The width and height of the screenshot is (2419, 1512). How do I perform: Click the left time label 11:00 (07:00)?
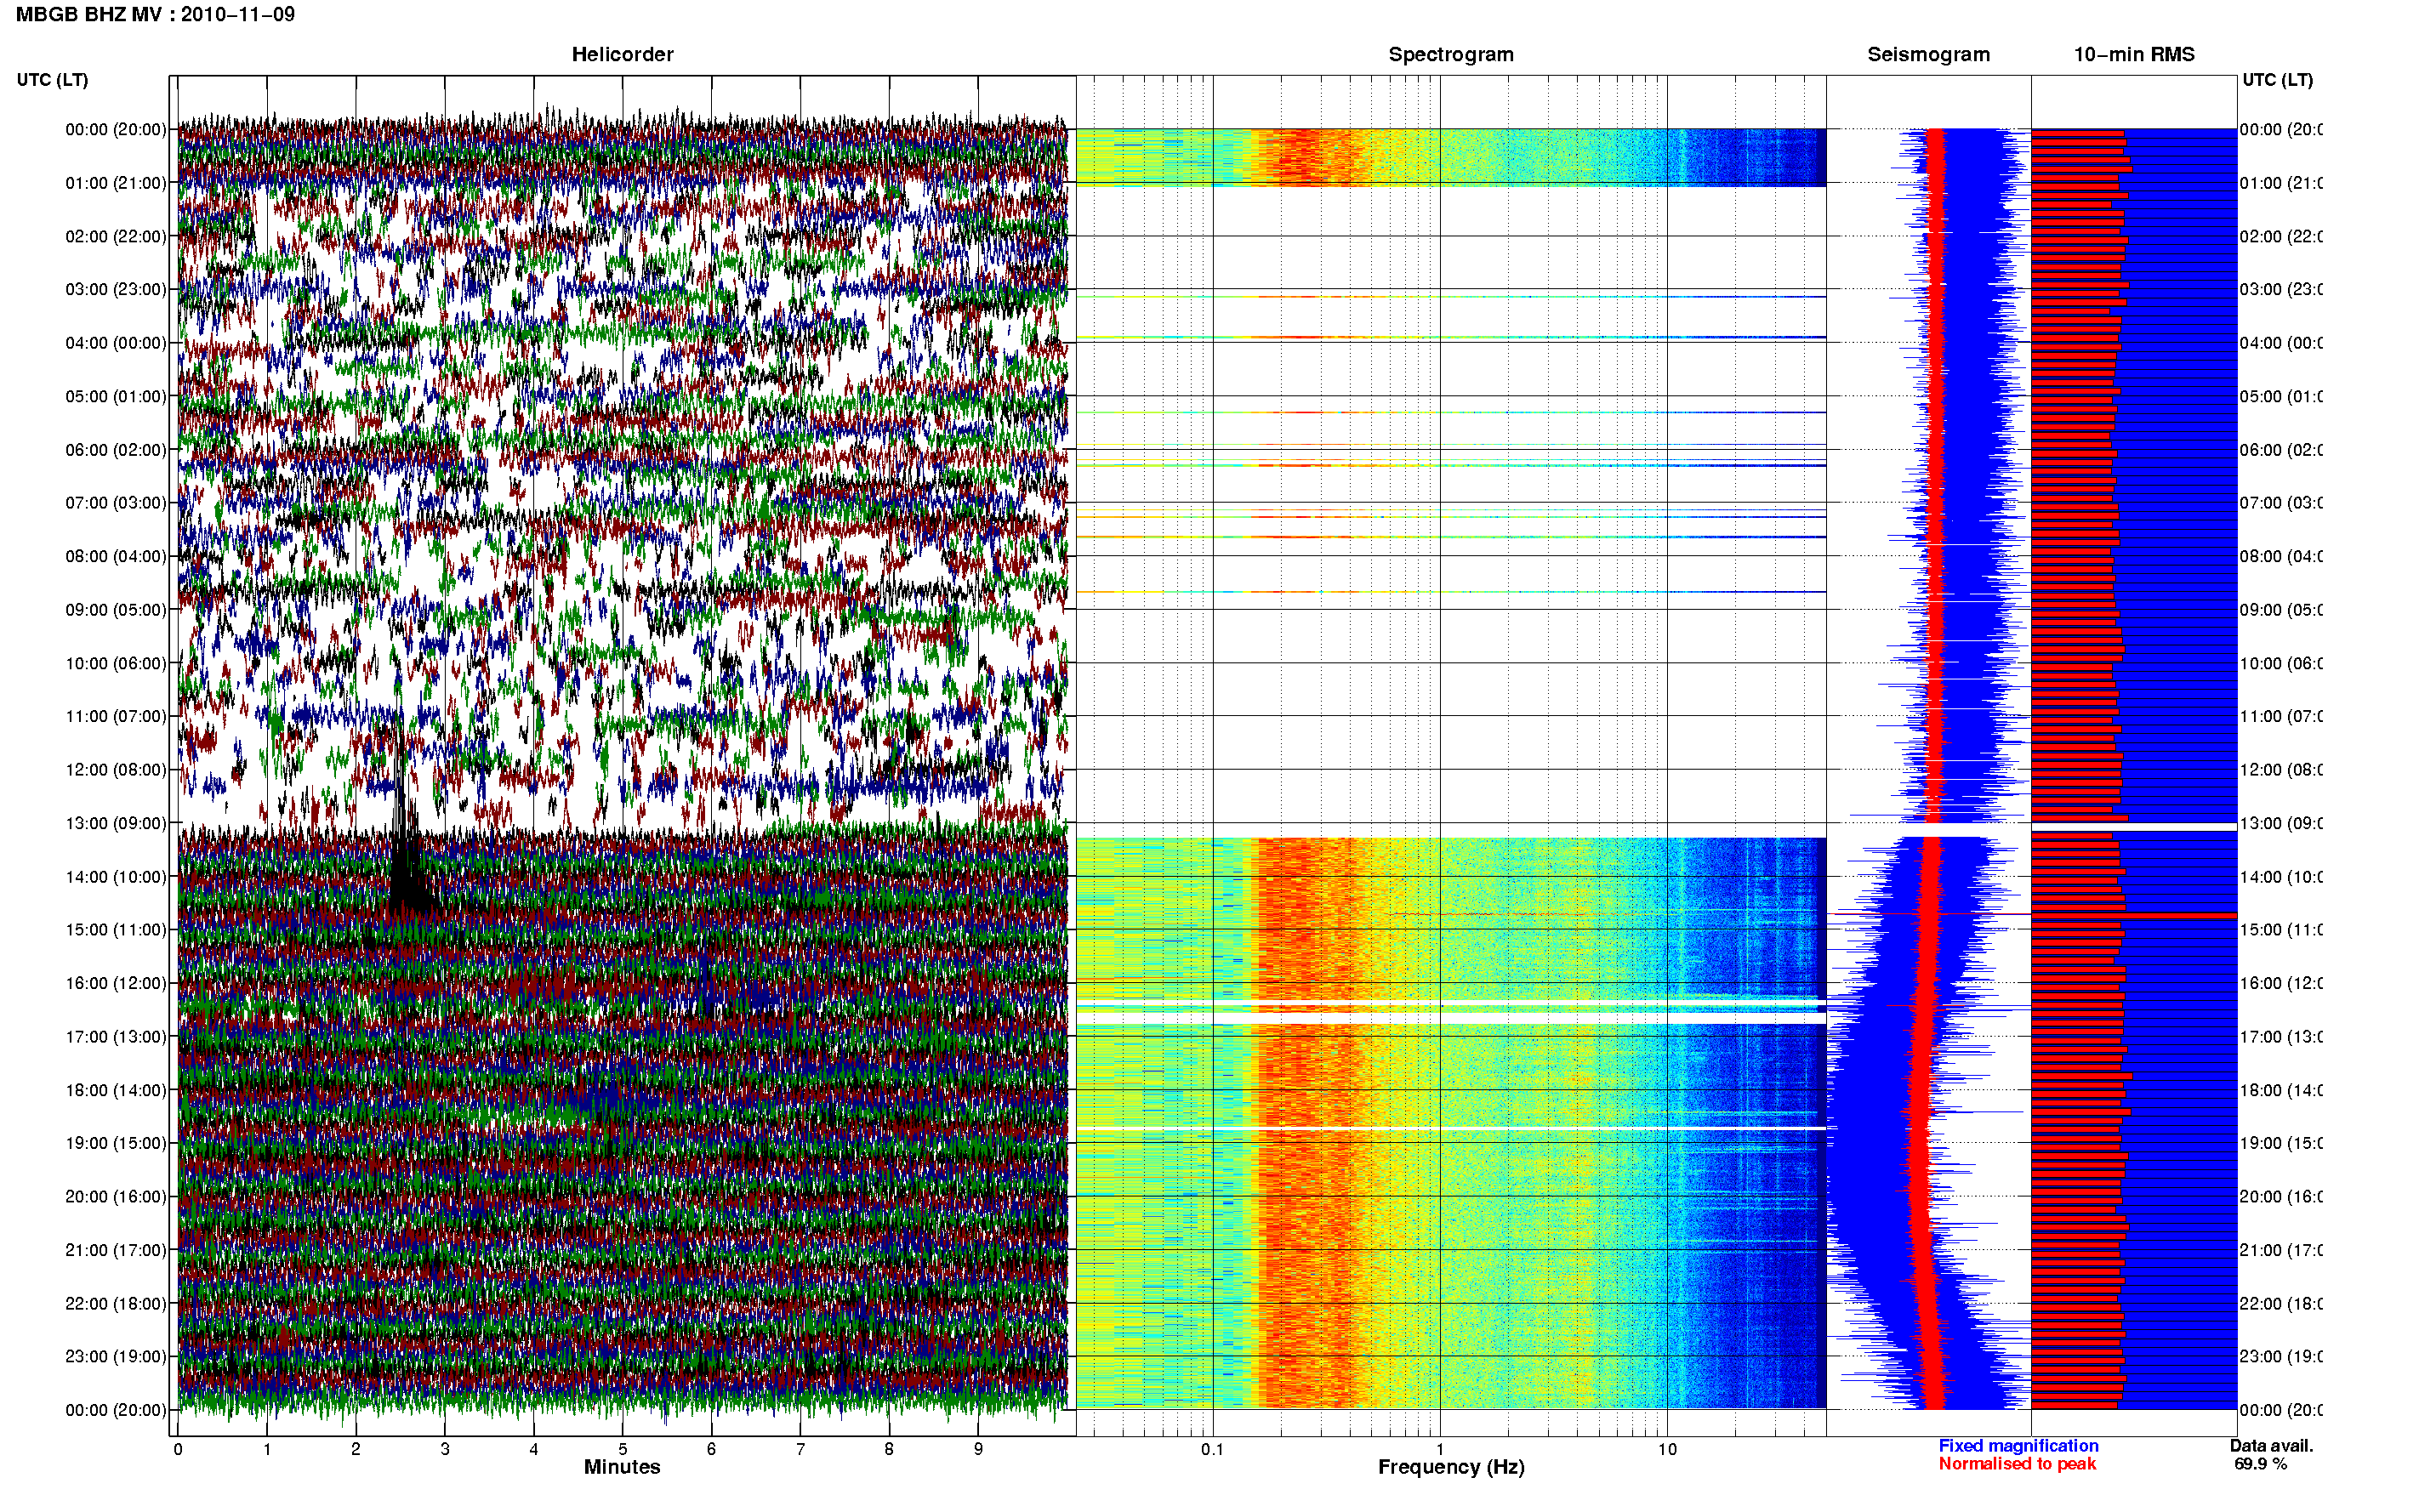116,716
